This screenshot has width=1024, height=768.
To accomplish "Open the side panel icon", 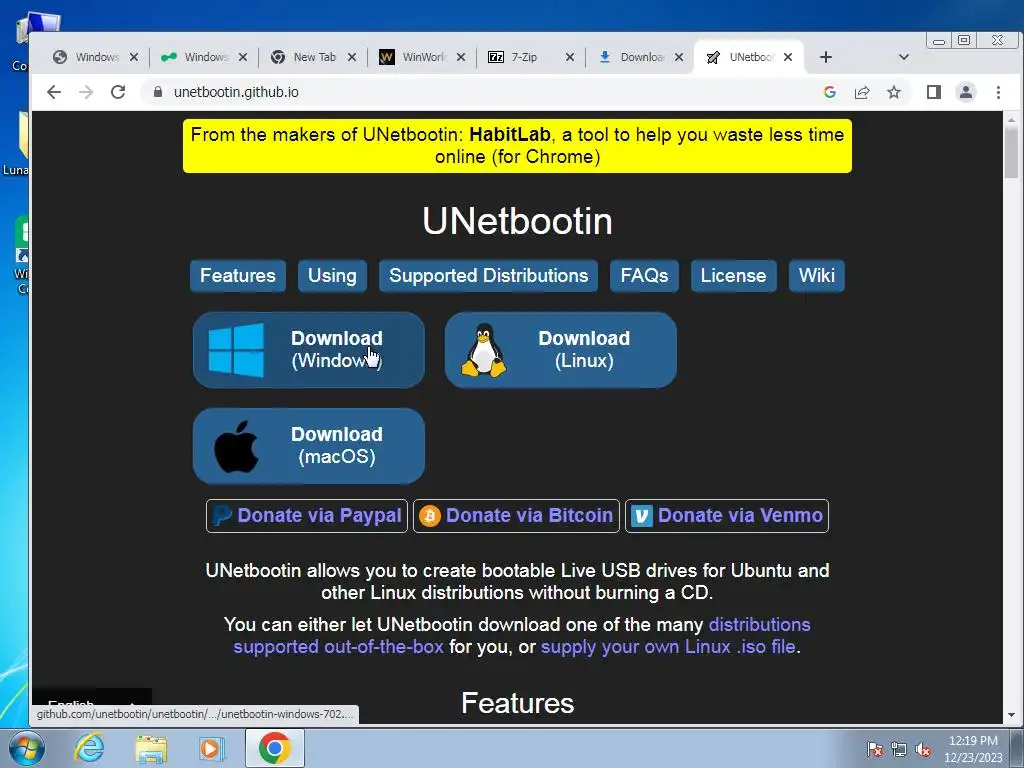I will coord(934,92).
